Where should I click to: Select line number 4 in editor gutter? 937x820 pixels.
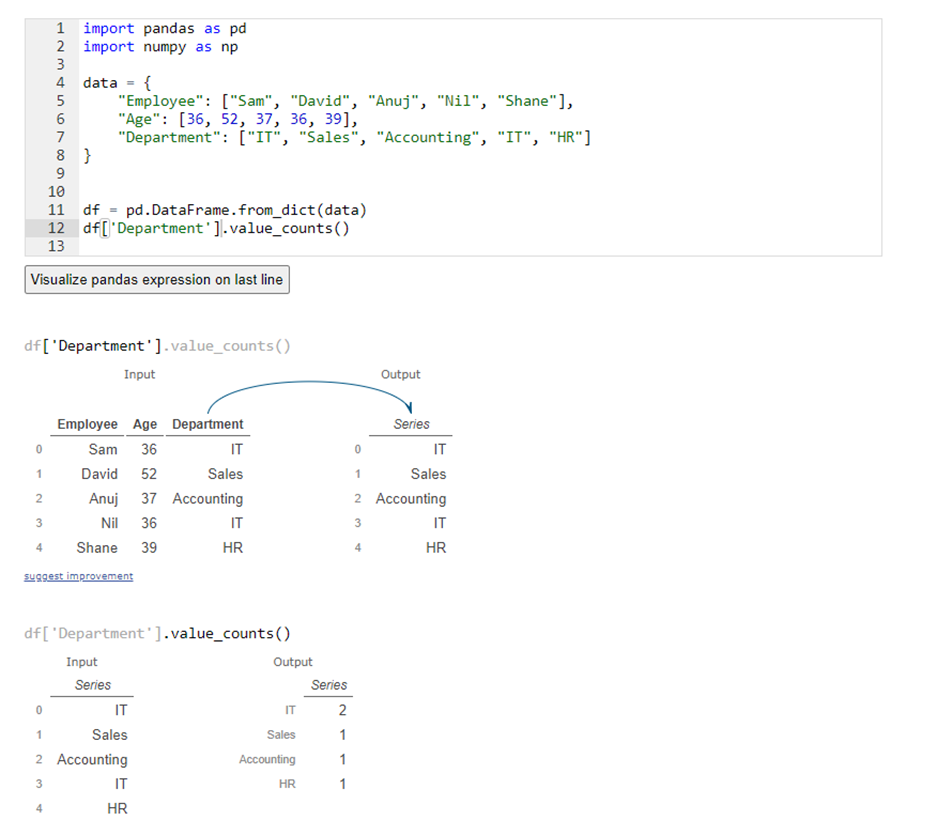60,83
